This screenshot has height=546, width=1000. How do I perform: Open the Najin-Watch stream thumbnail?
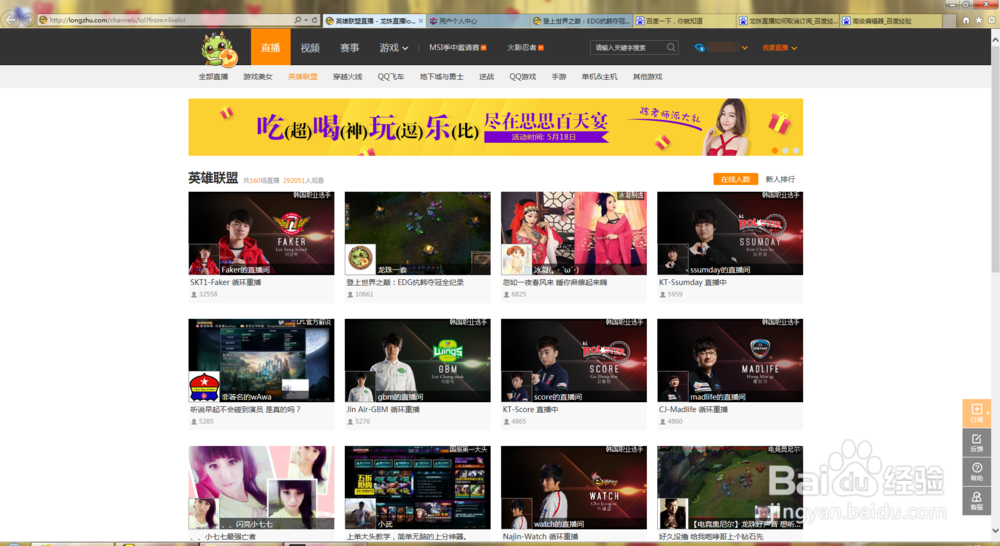point(574,487)
